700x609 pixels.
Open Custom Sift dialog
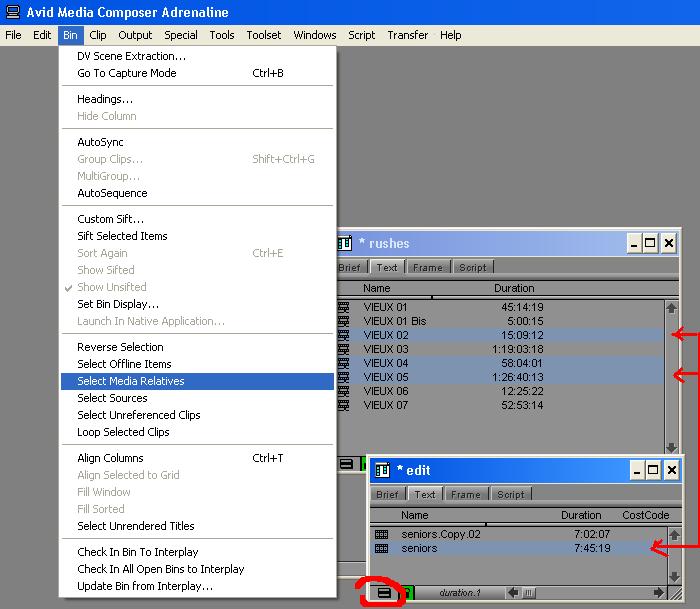[x=197, y=219]
